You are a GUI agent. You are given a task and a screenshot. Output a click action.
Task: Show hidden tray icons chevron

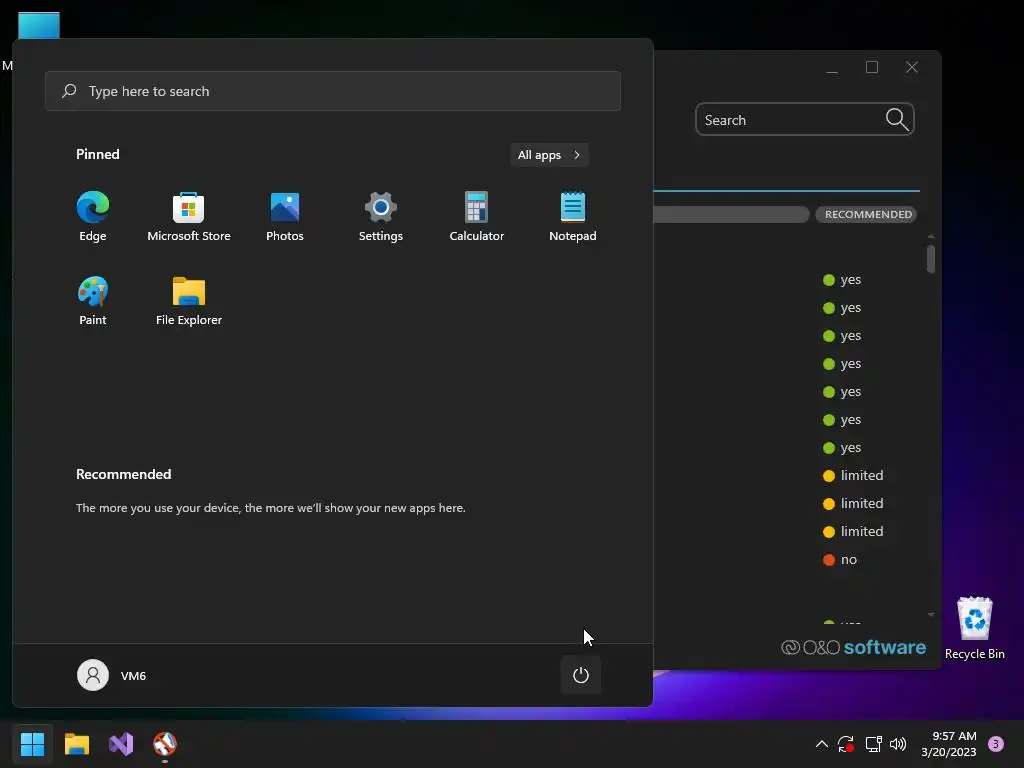point(822,744)
